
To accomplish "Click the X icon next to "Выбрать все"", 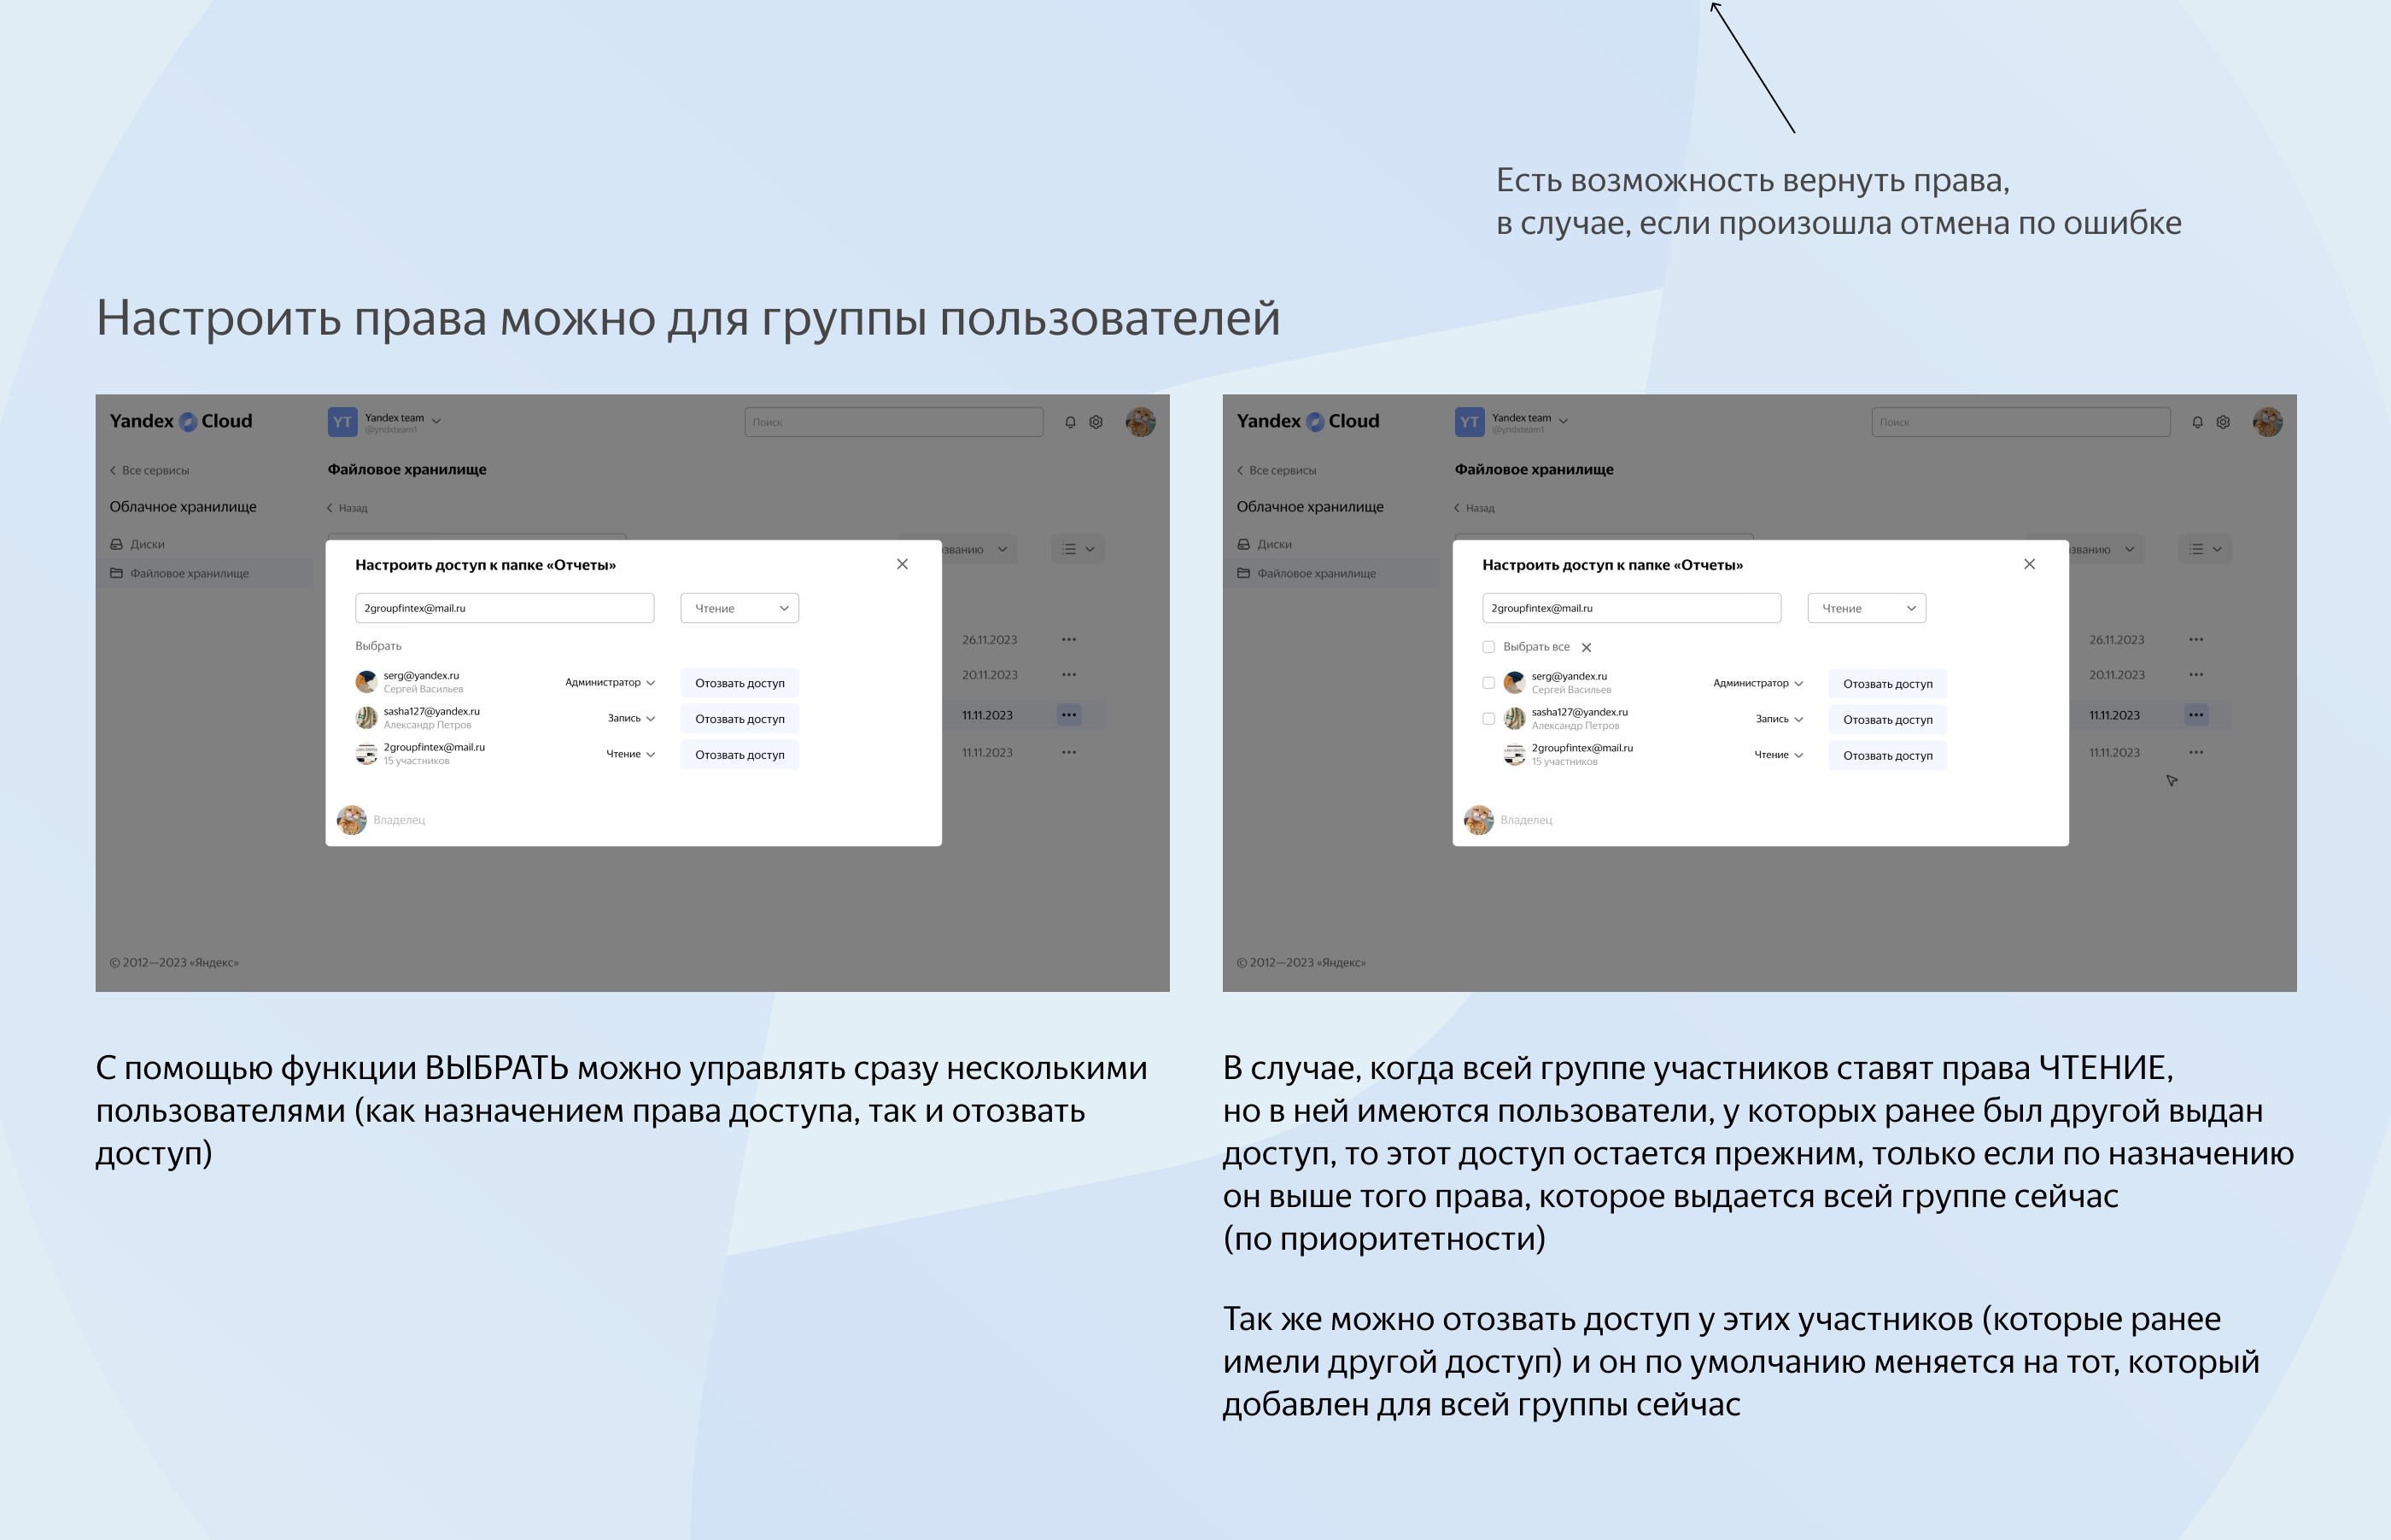I will pyautogui.click(x=1586, y=648).
